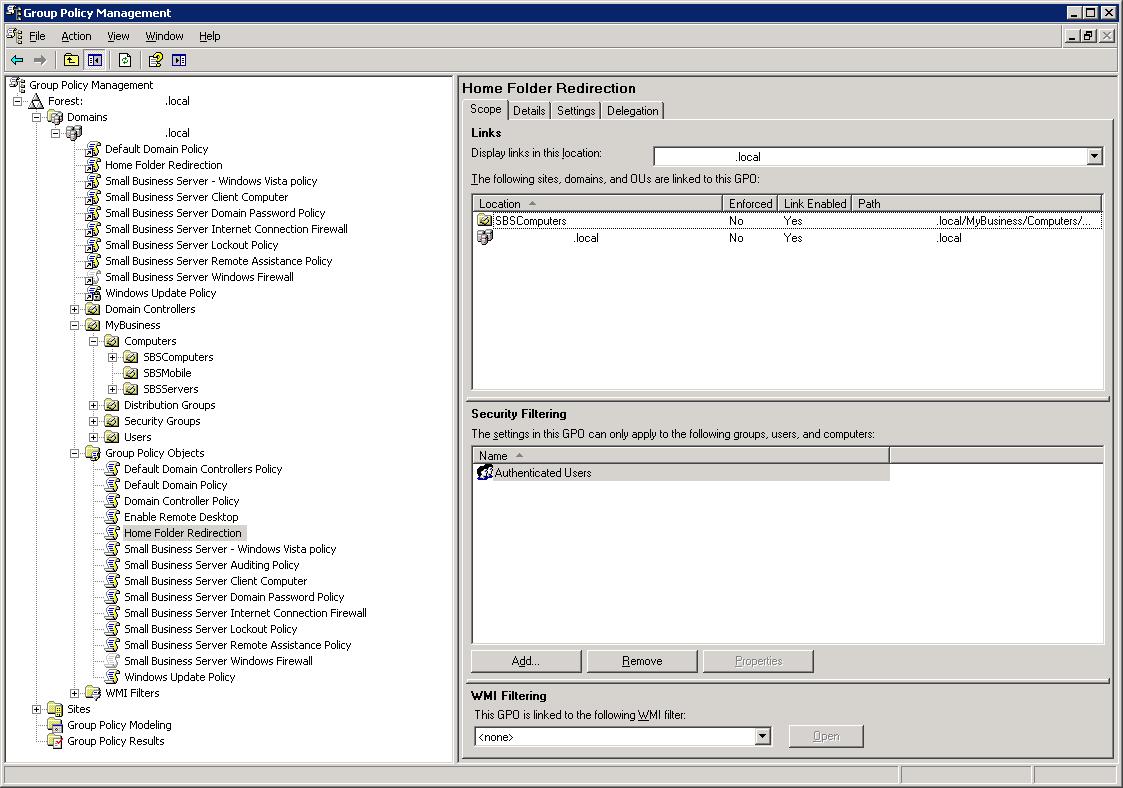Image resolution: width=1123 pixels, height=788 pixels.
Task: Expand the Sites node
Action: click(37, 709)
